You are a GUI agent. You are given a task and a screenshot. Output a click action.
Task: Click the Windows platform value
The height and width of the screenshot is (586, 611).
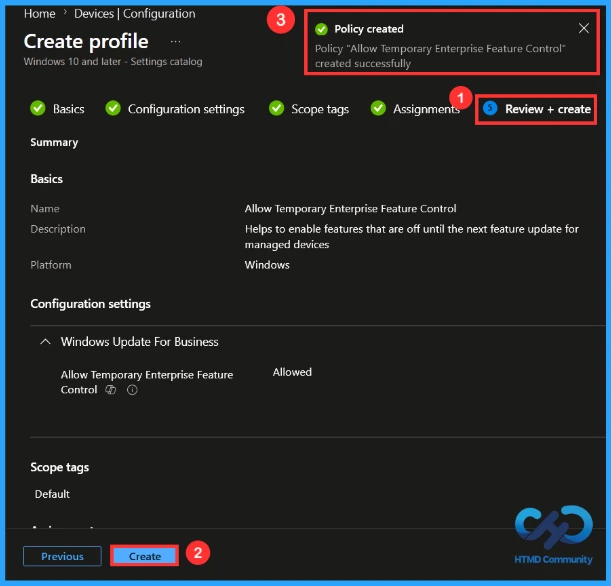pos(267,265)
